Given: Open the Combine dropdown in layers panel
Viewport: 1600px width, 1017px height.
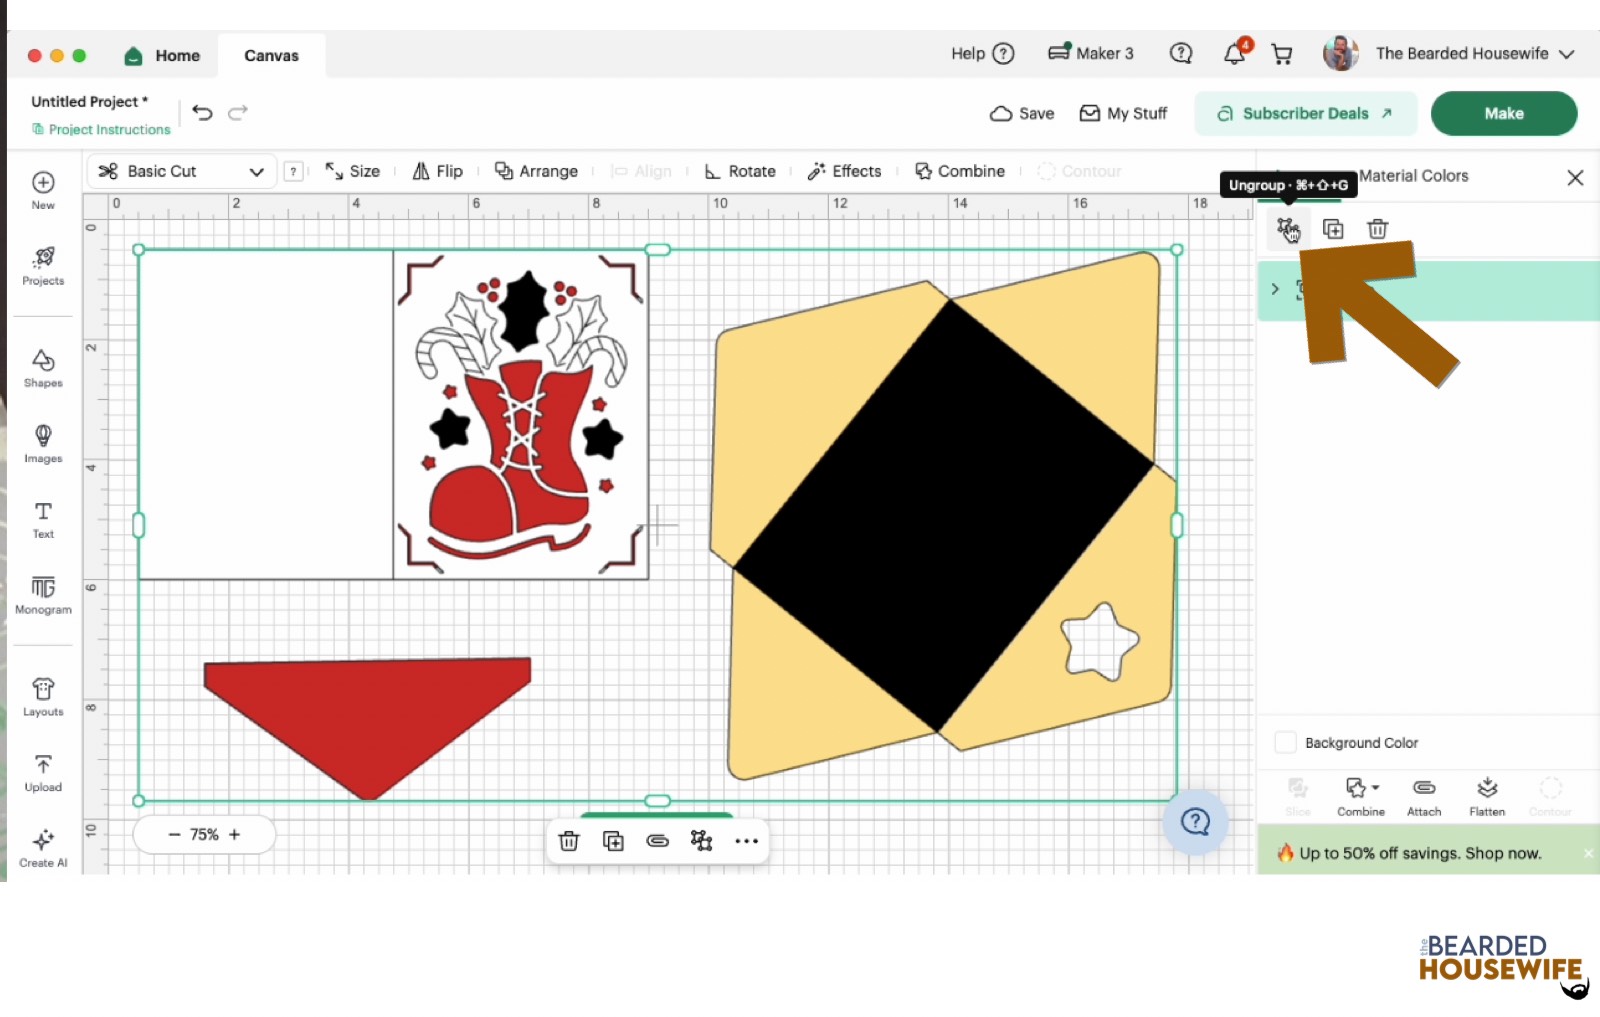Looking at the screenshot, I should (1361, 797).
